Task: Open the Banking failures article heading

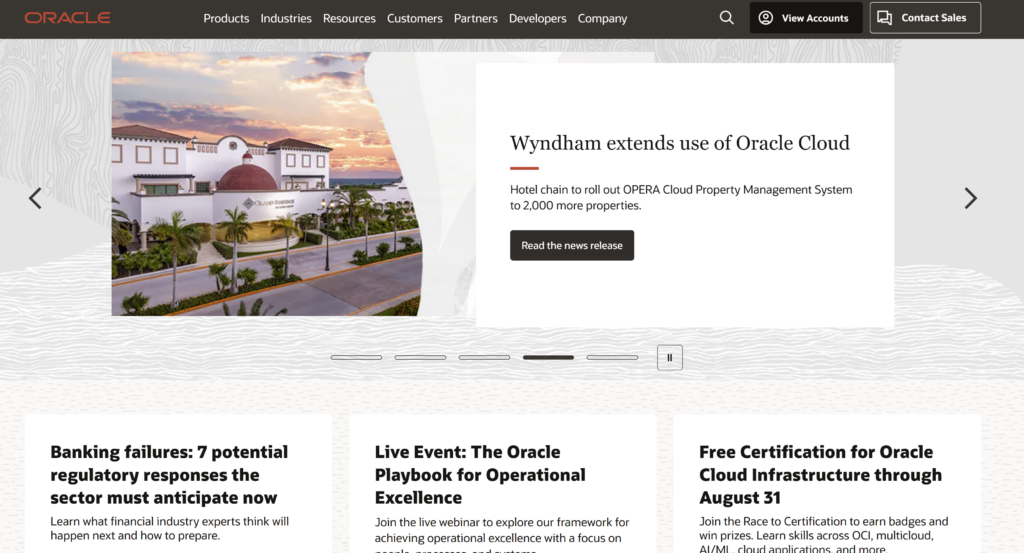Action: (169, 475)
